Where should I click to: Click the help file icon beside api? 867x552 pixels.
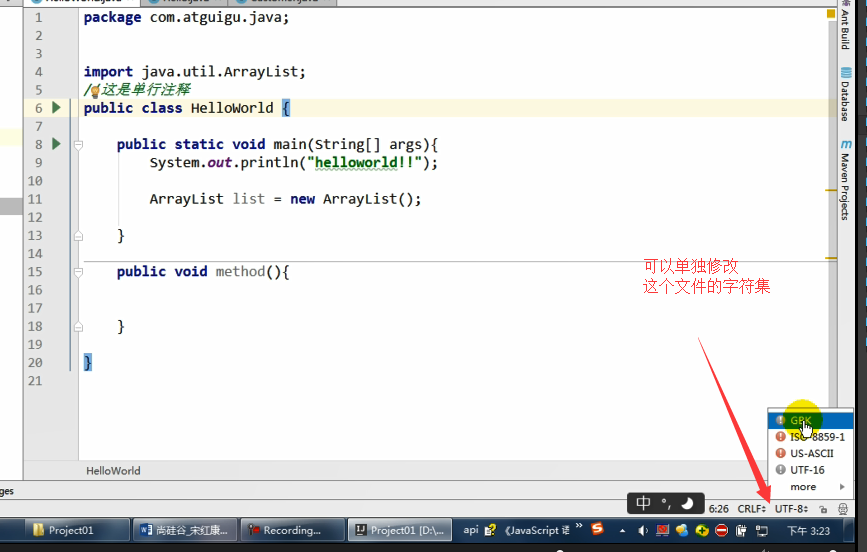490,530
